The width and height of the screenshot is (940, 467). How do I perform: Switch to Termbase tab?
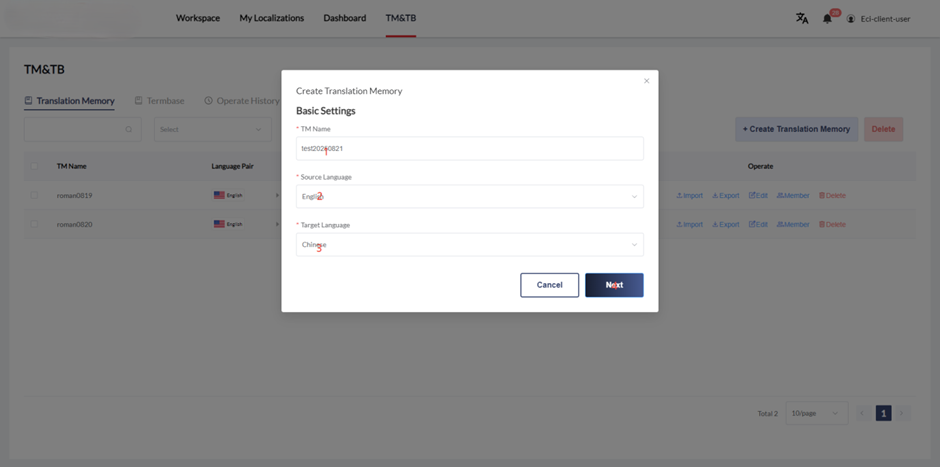pos(159,101)
